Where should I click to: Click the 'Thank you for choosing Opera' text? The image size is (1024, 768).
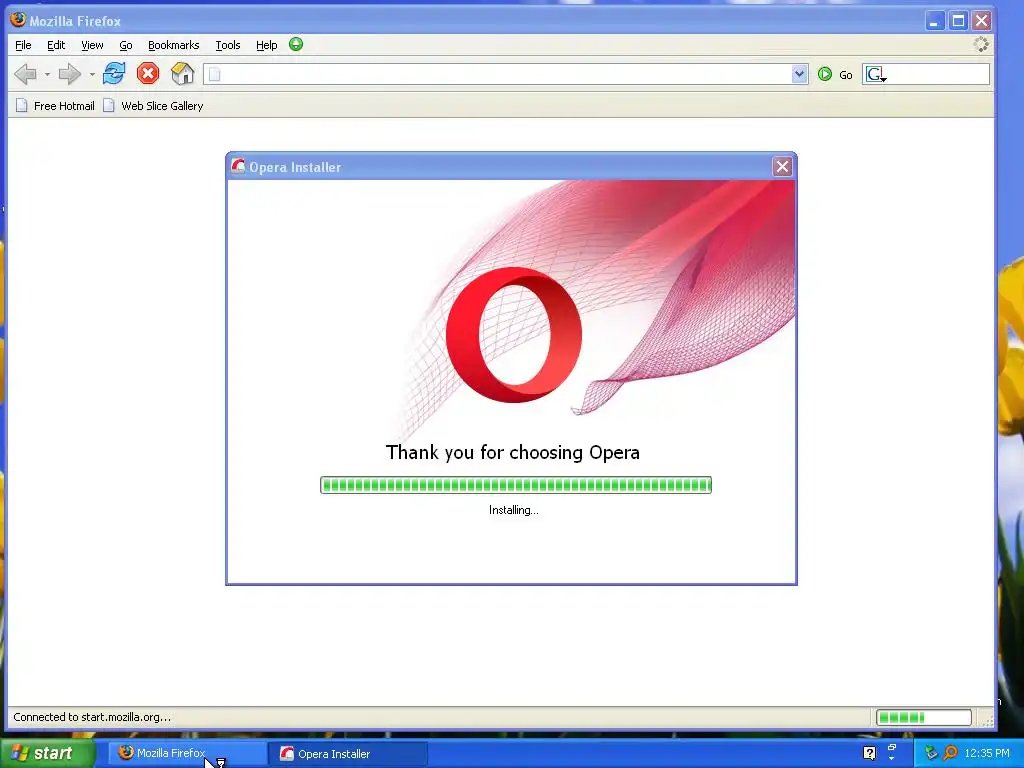pyautogui.click(x=513, y=453)
